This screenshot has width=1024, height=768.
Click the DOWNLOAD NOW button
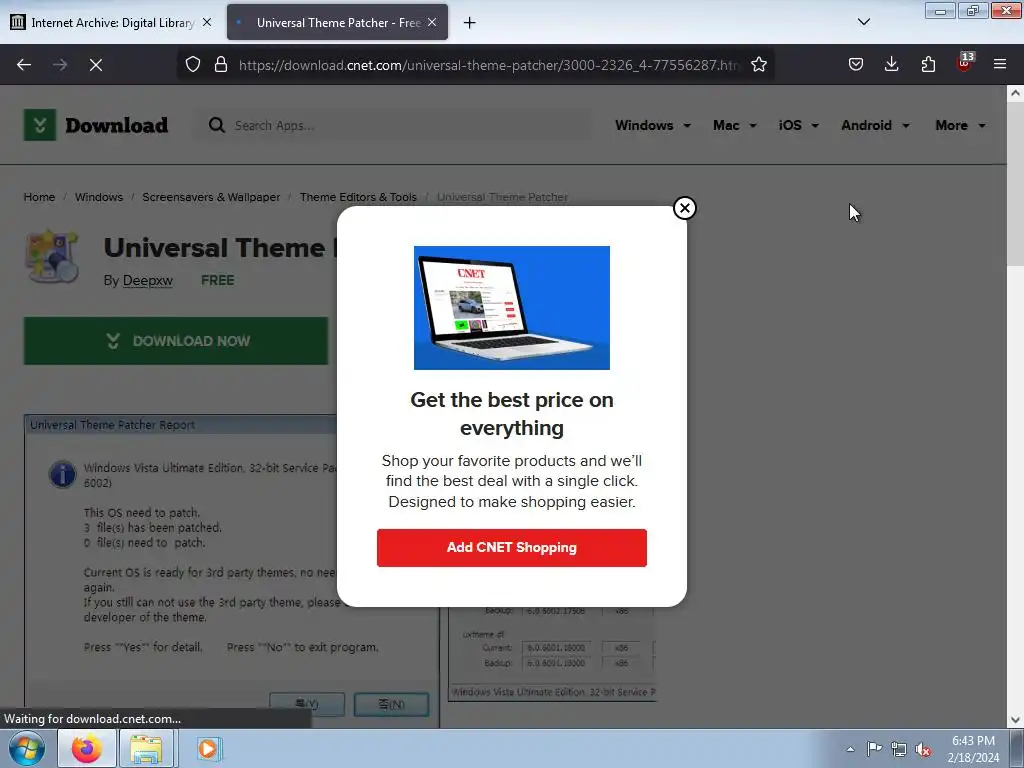(176, 341)
